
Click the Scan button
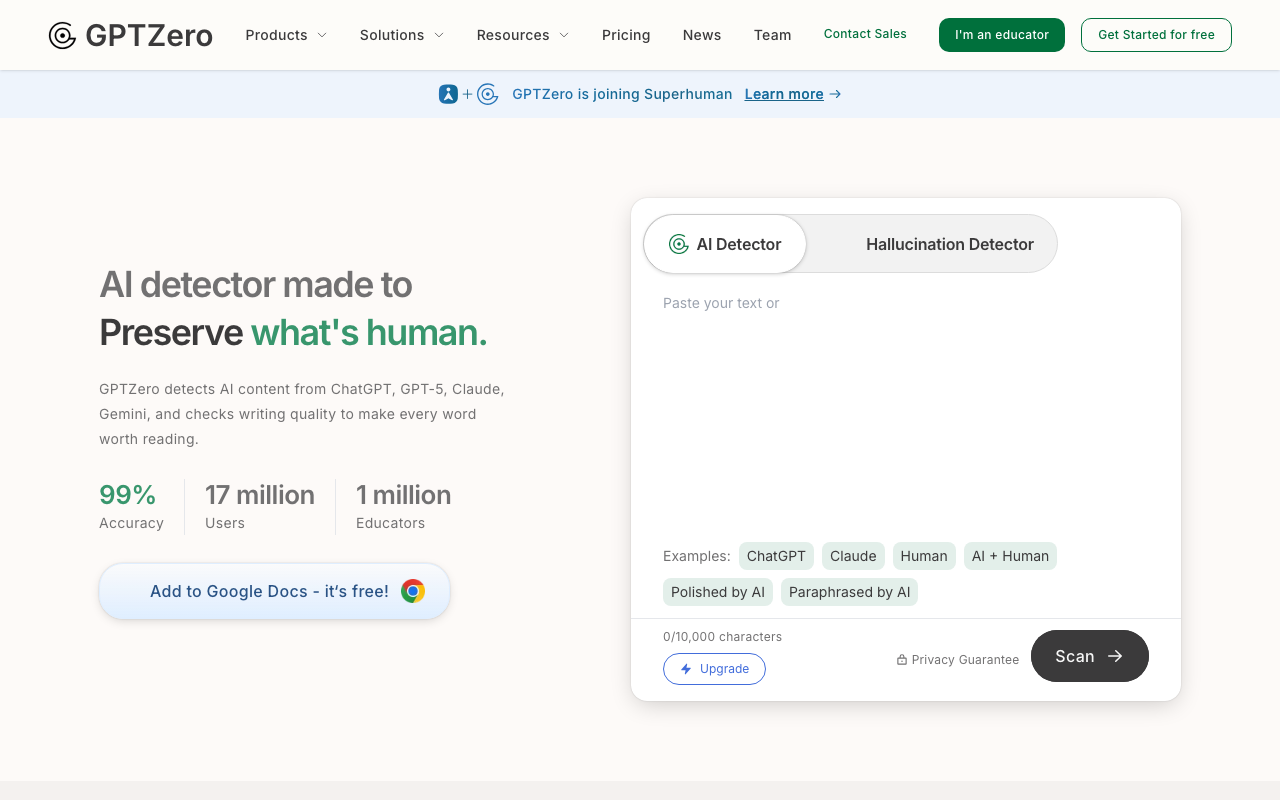pyautogui.click(x=1090, y=656)
